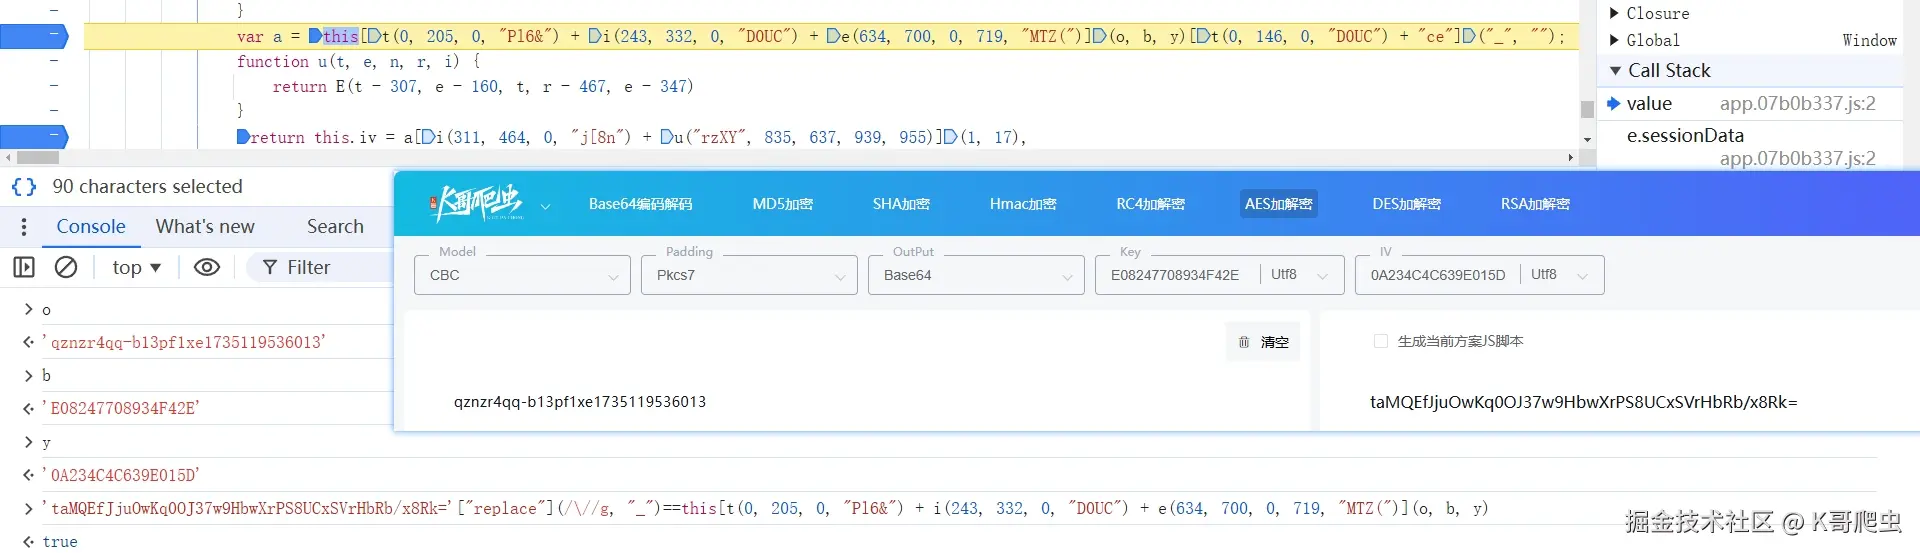The width and height of the screenshot is (1920, 553).
Task: Click console output '0A234C4C639E015D'
Action: 121,475
